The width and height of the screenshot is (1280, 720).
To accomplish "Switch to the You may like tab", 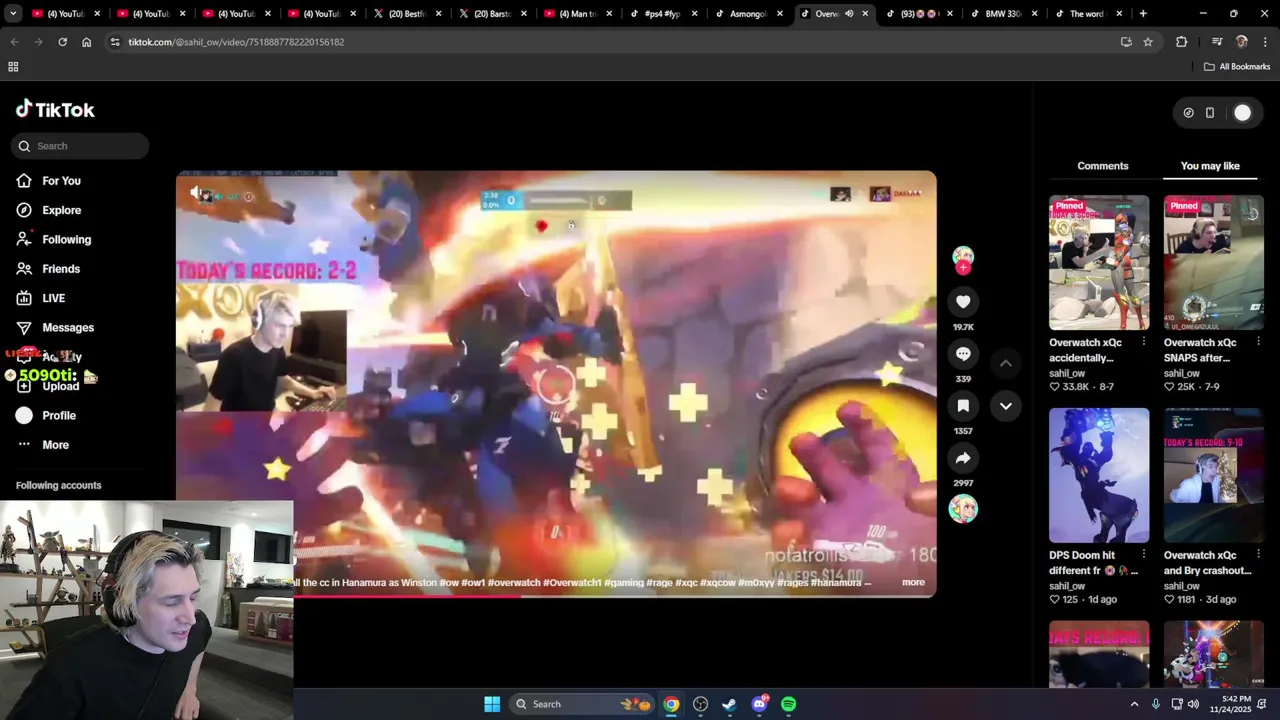I will tap(1210, 166).
